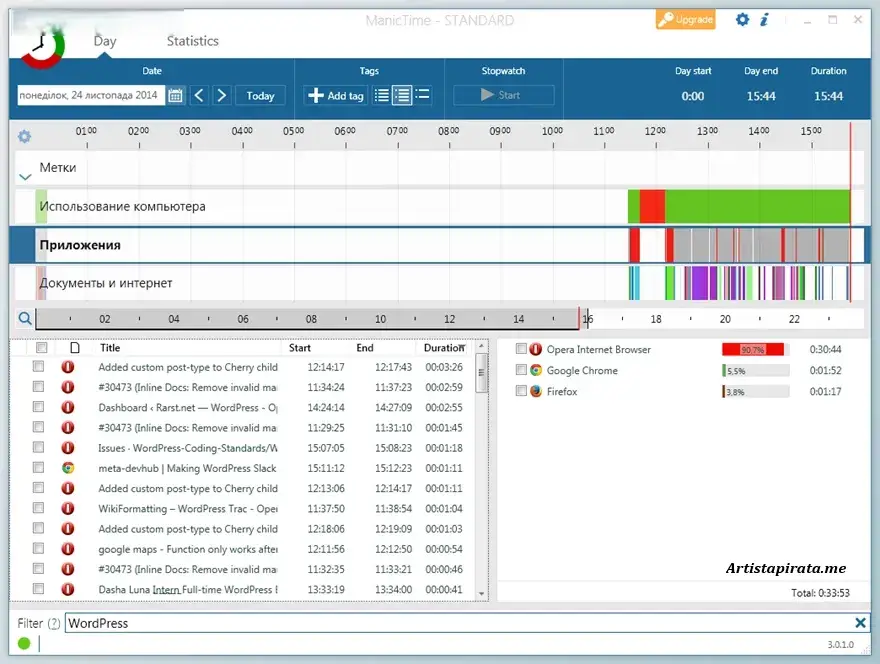Click timeline settings gear icon
This screenshot has width=880, height=664.
pyautogui.click(x=25, y=137)
